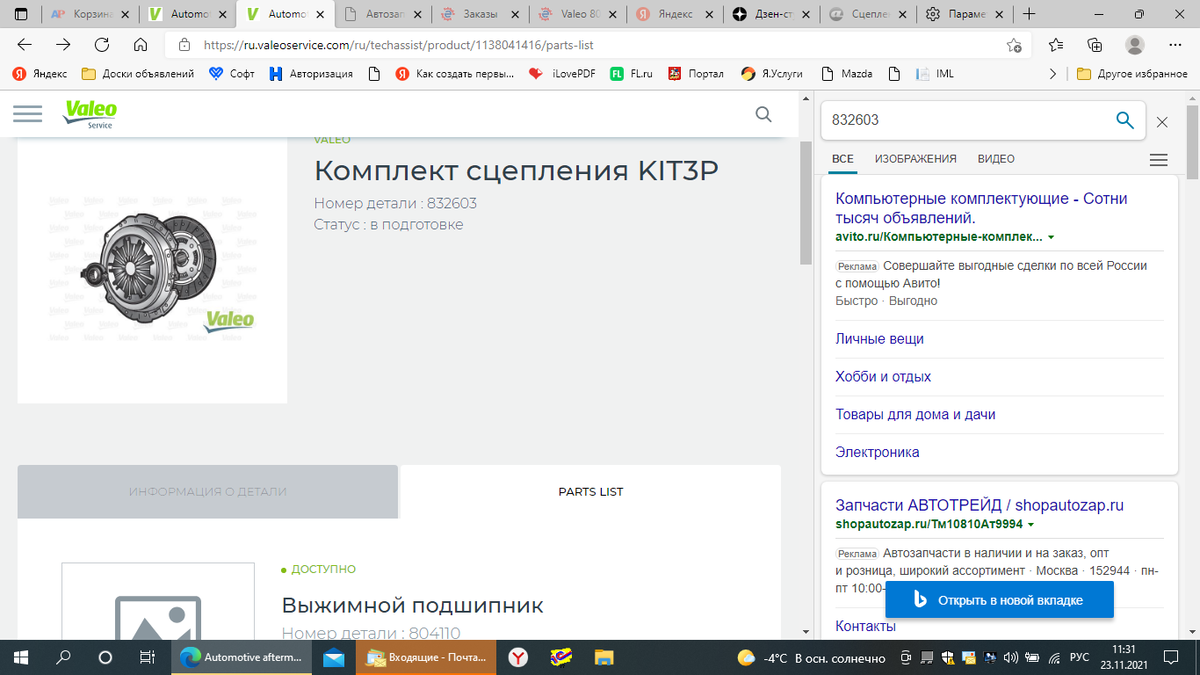Click the Valeo Service logo

[x=90, y=114]
